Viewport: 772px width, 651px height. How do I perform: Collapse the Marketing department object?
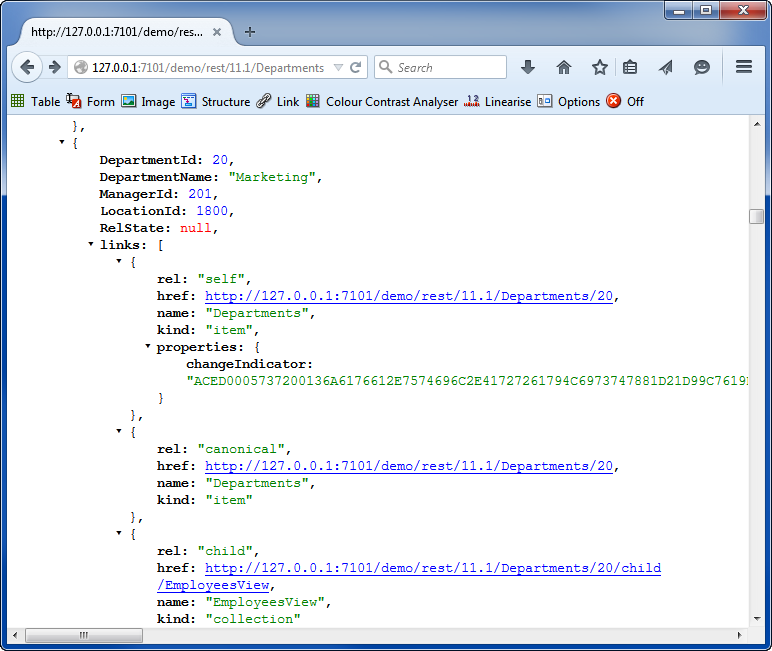tap(62, 142)
